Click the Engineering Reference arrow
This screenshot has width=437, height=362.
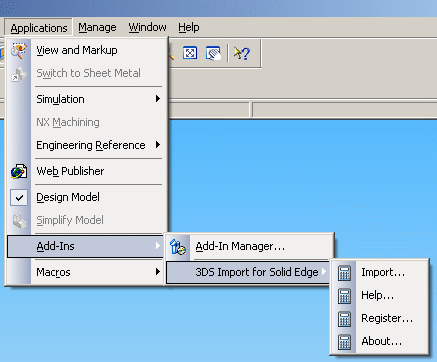tap(158, 145)
